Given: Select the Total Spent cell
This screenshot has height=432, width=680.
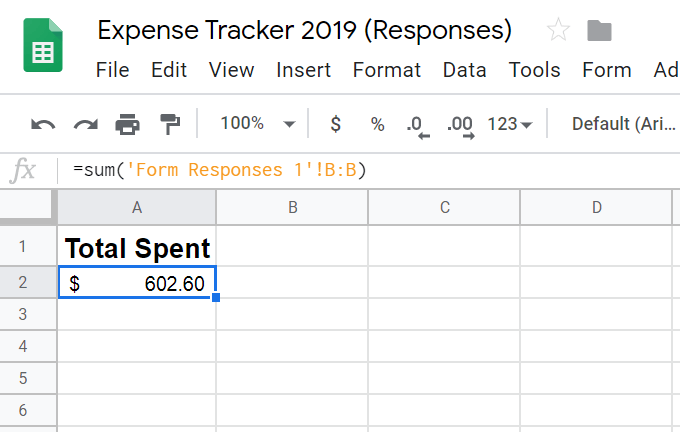Looking at the screenshot, I should pos(137,248).
